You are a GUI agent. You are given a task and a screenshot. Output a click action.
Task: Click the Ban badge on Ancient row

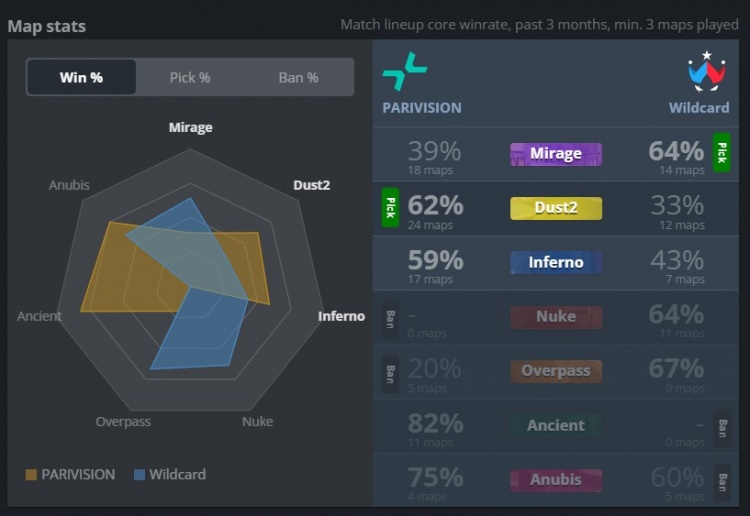pyautogui.click(x=721, y=427)
